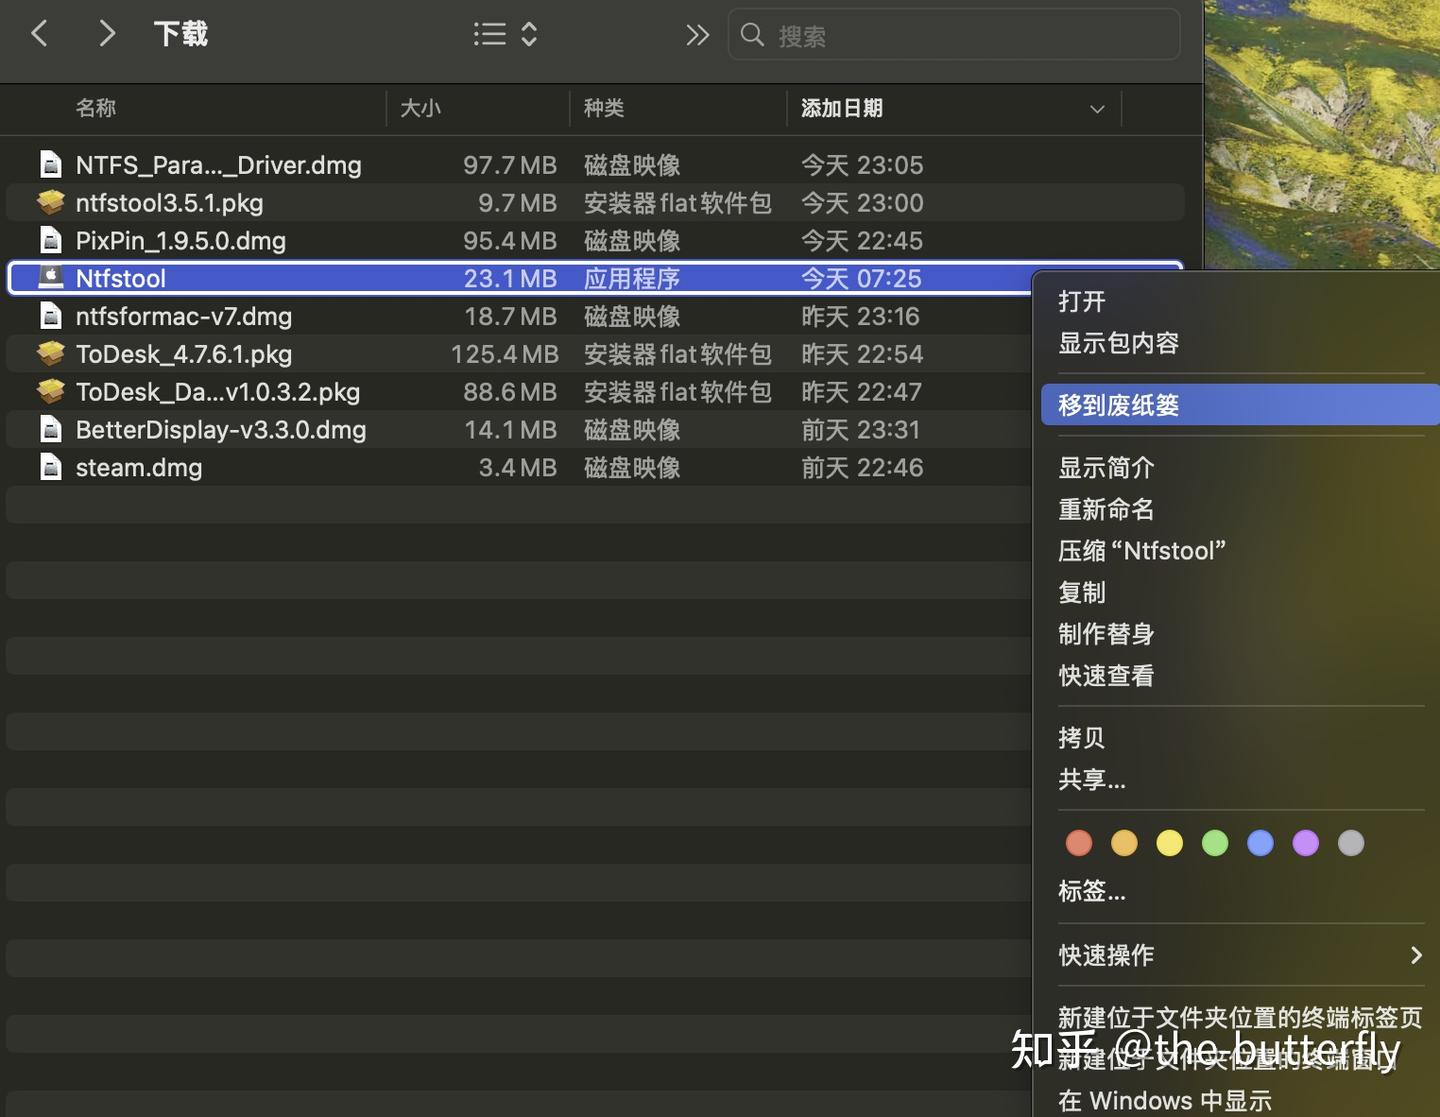Image resolution: width=1440 pixels, height=1117 pixels.
Task: Click the ntfstool3.5.1.pkg installer package icon
Action: [x=50, y=202]
